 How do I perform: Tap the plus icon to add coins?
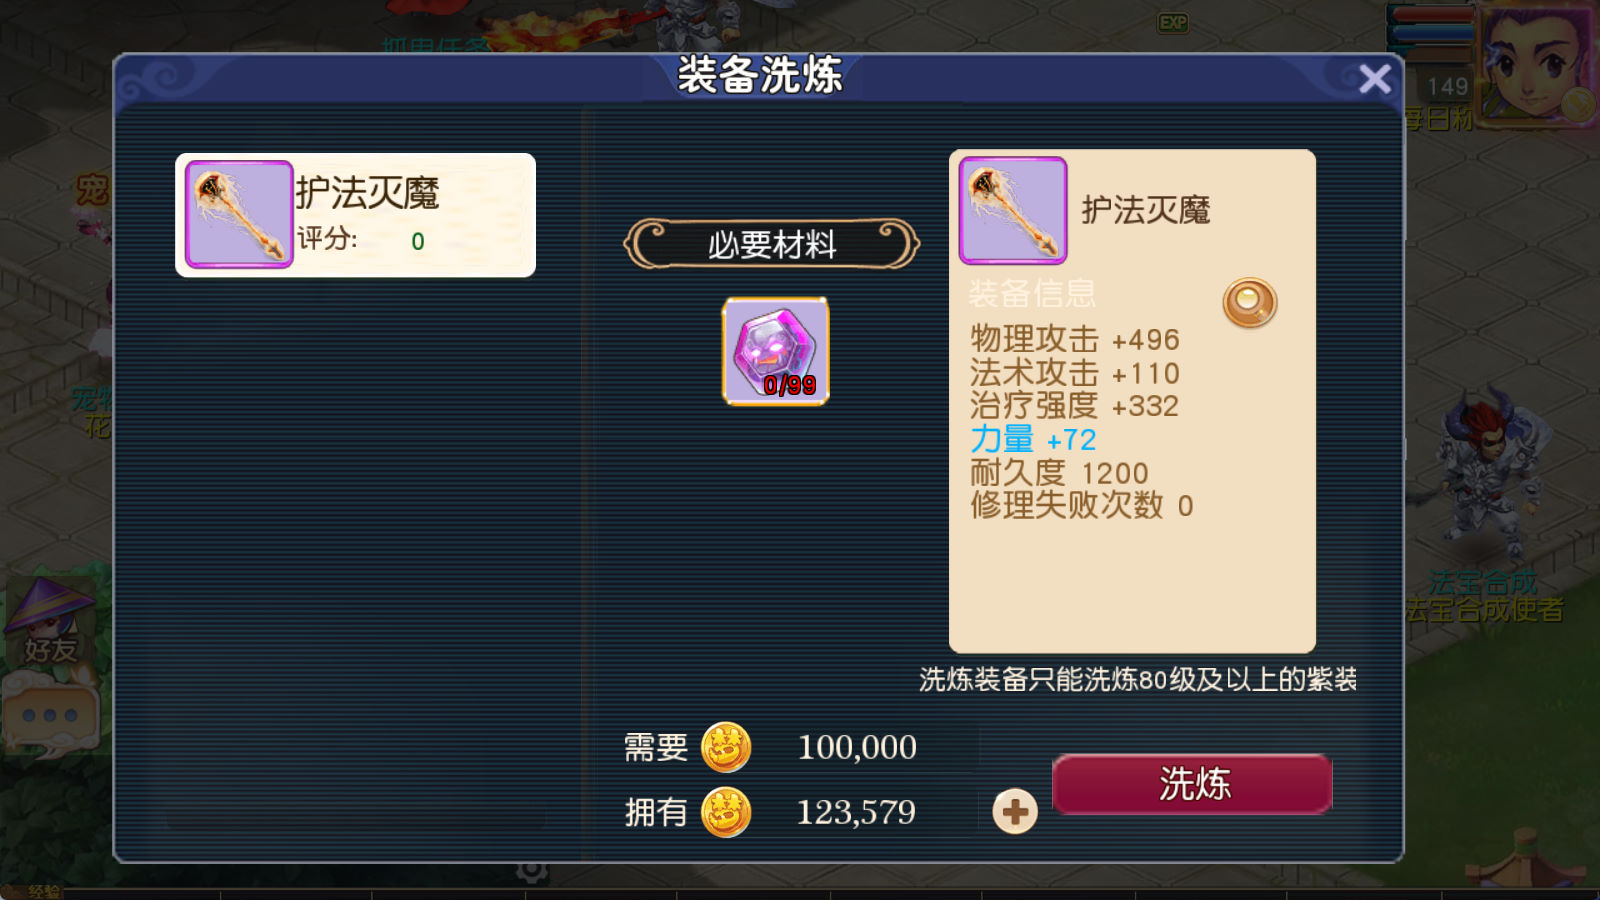pos(1015,811)
